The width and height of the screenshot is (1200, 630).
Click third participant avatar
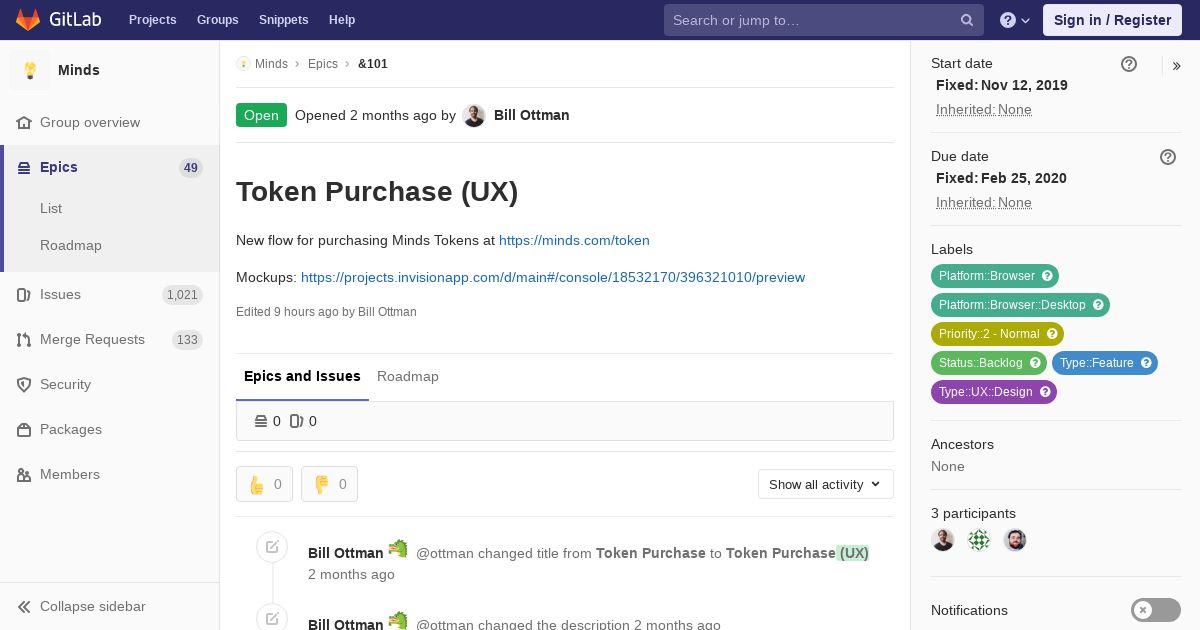[1015, 540]
